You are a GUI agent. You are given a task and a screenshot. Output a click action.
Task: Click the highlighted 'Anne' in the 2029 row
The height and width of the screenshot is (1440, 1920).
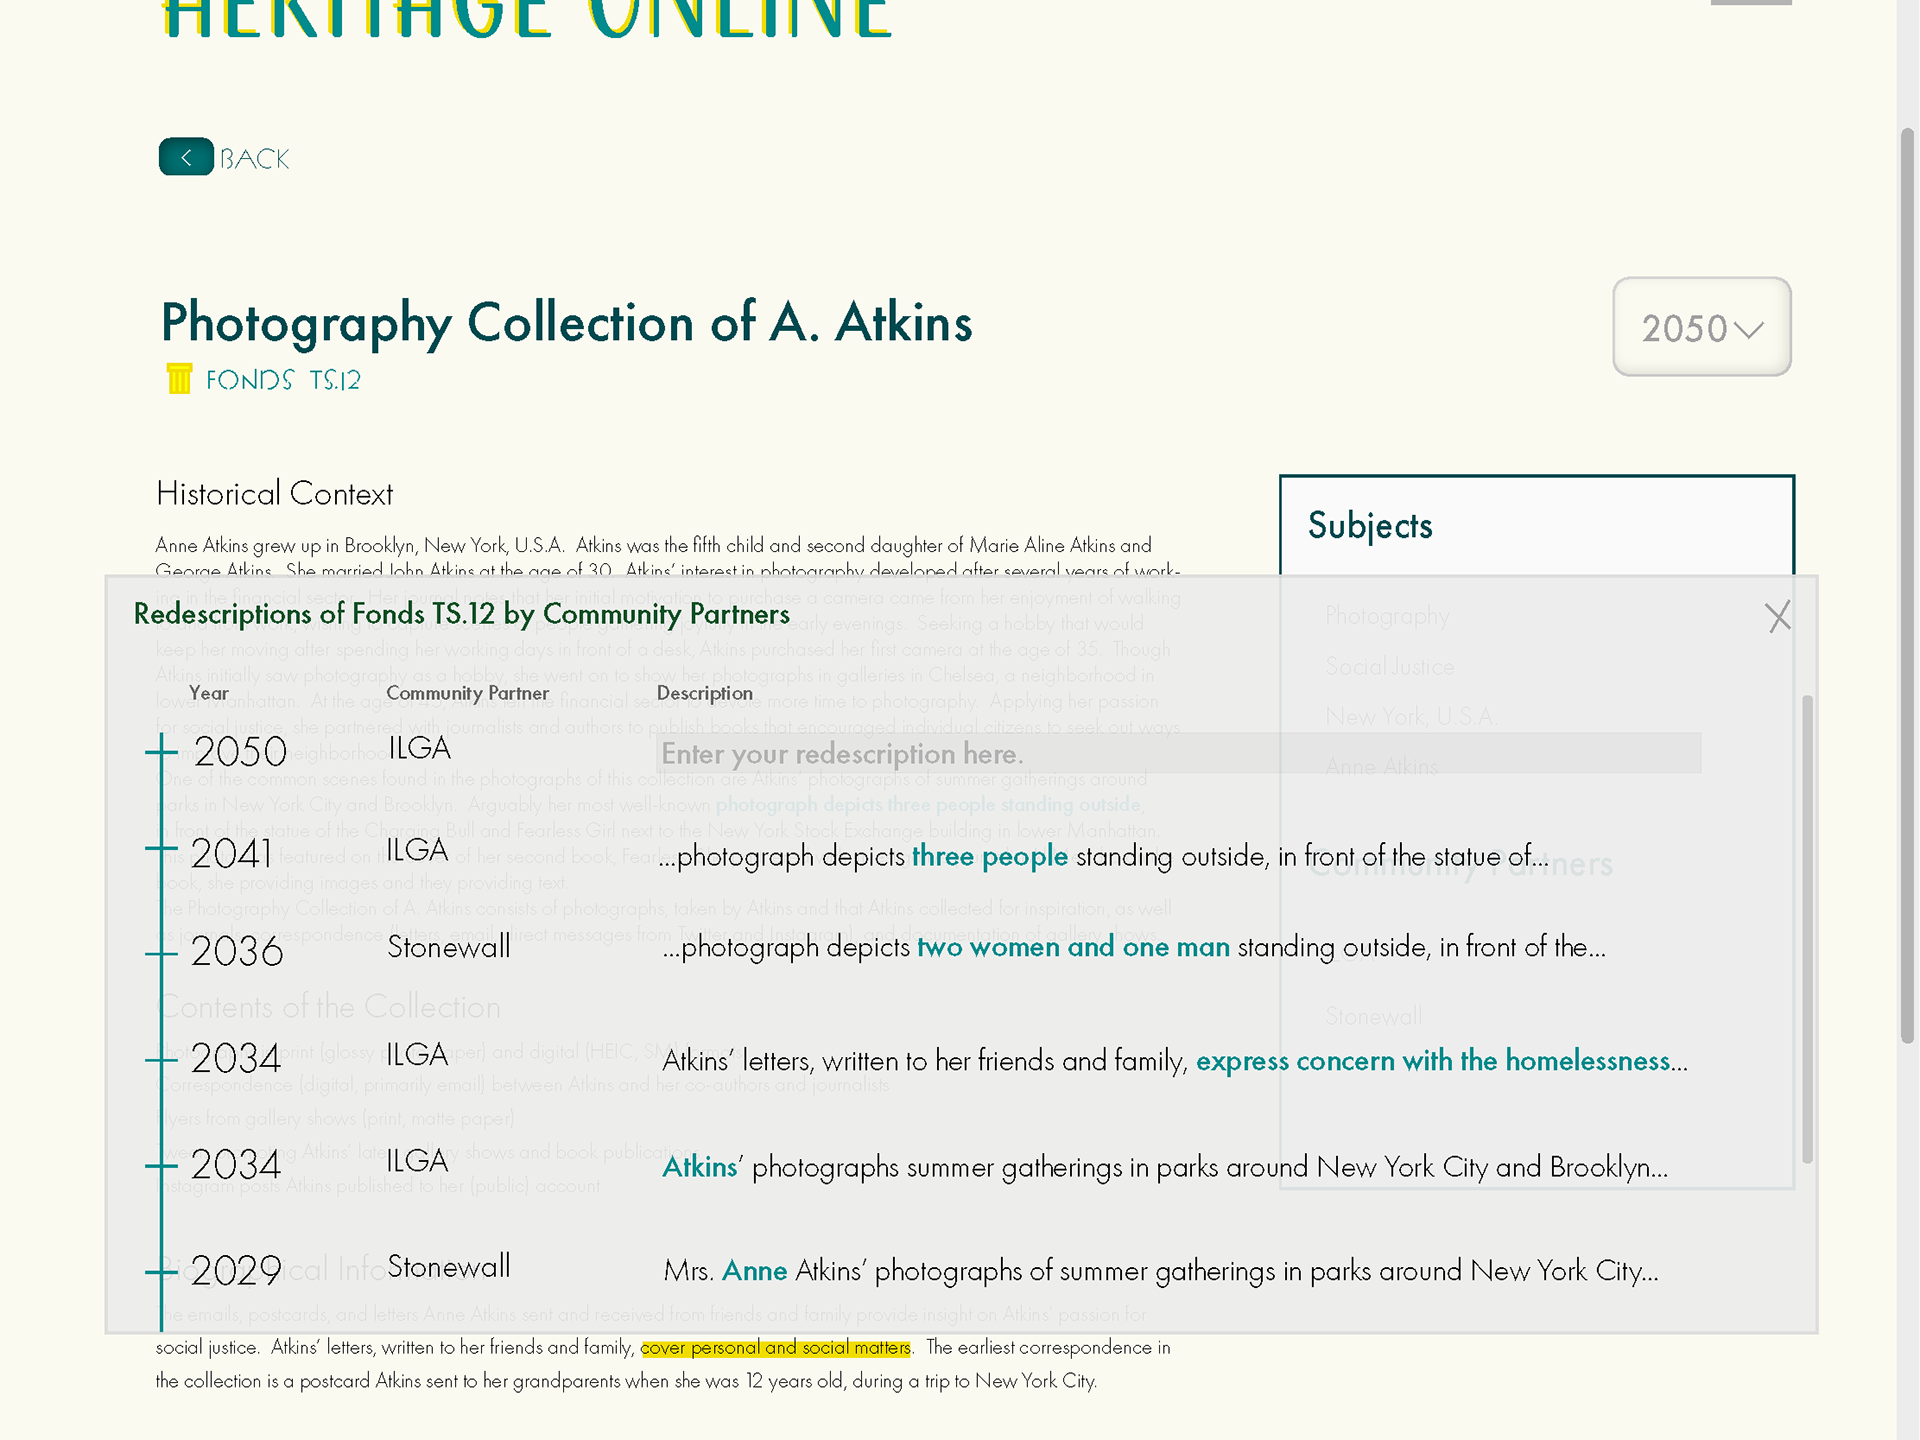click(x=755, y=1271)
